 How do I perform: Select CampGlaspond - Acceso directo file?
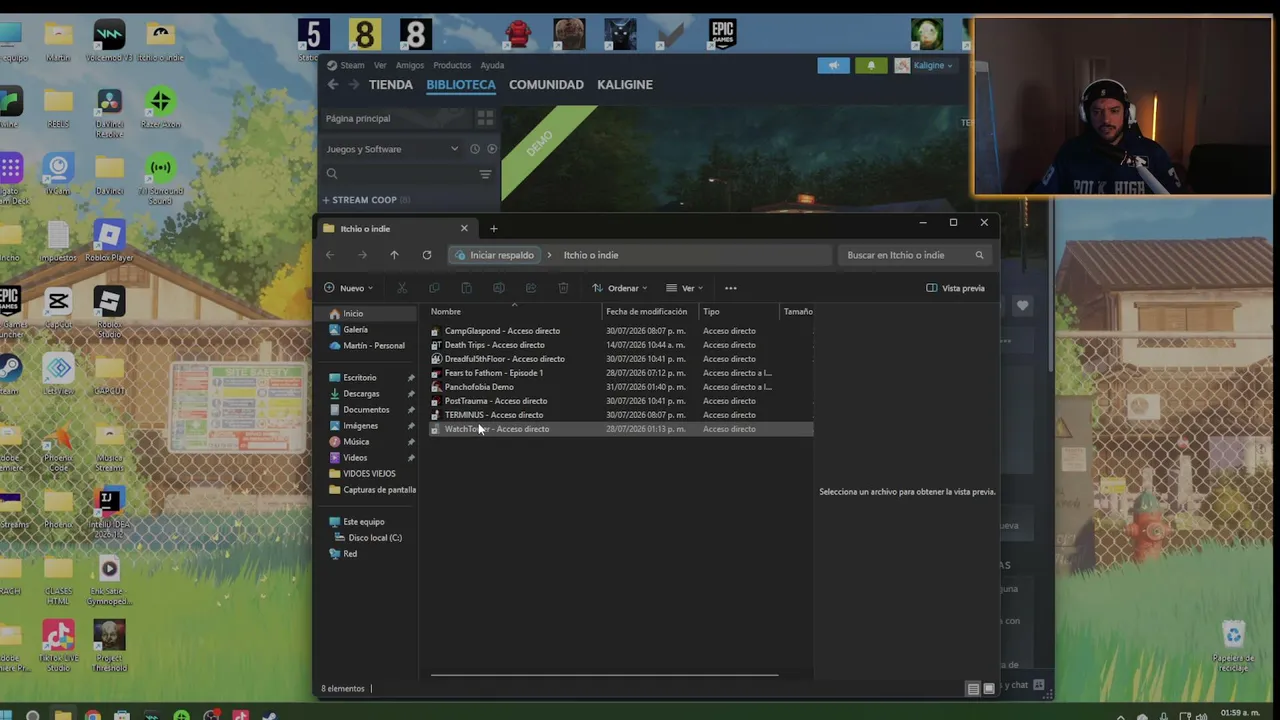click(x=620, y=331)
